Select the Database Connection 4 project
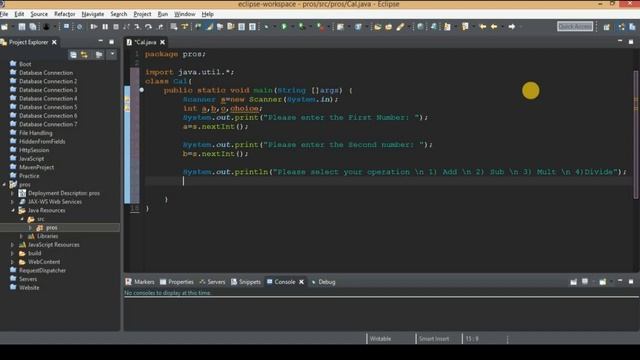Screen dimensions: 640x360 tap(48, 98)
